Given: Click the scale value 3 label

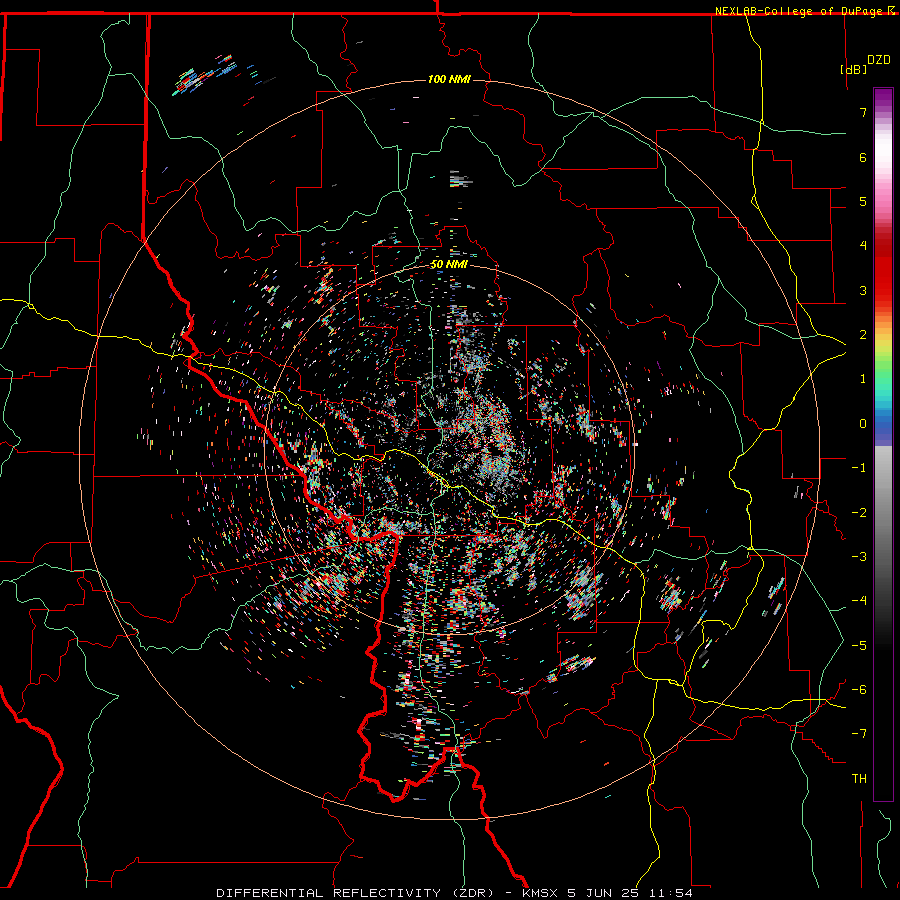Looking at the screenshot, I should 863,290.
